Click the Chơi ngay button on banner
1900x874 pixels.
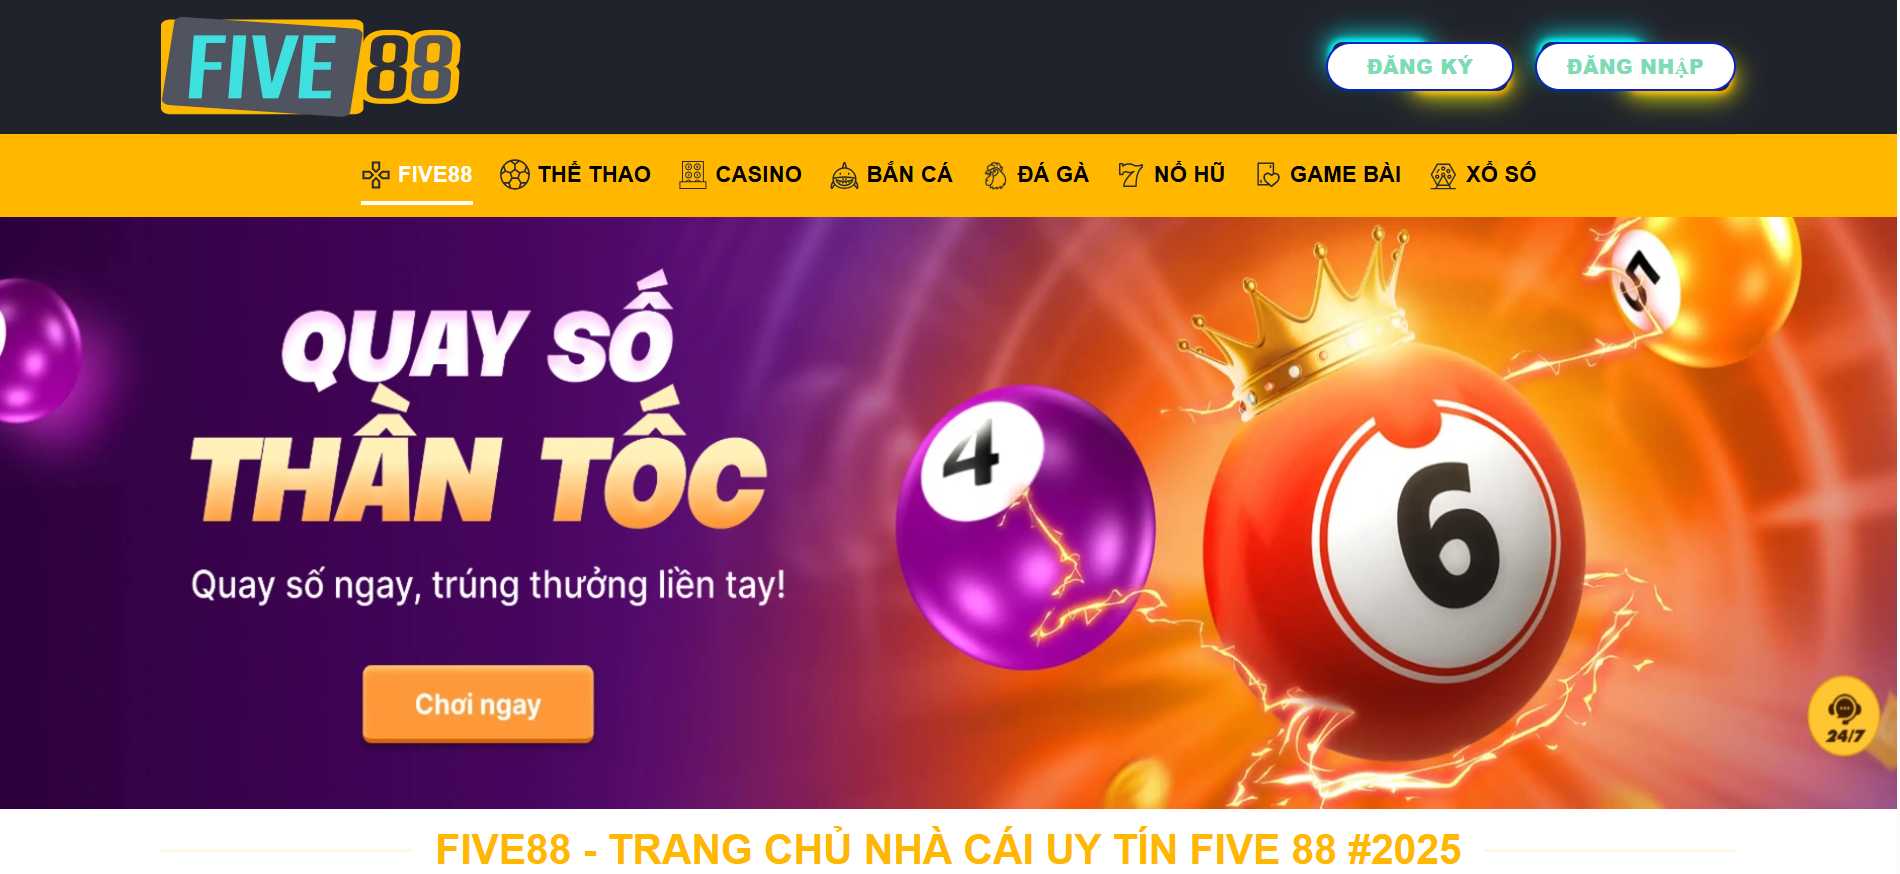point(478,704)
